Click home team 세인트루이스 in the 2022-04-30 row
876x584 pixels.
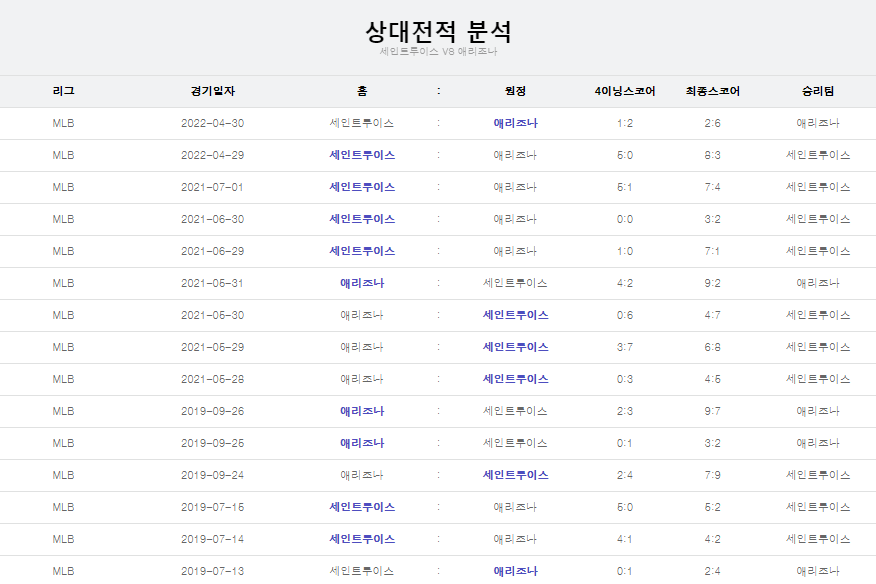click(x=362, y=124)
